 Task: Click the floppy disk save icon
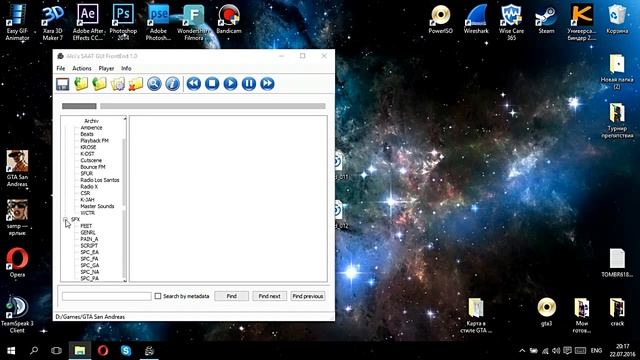(62, 84)
